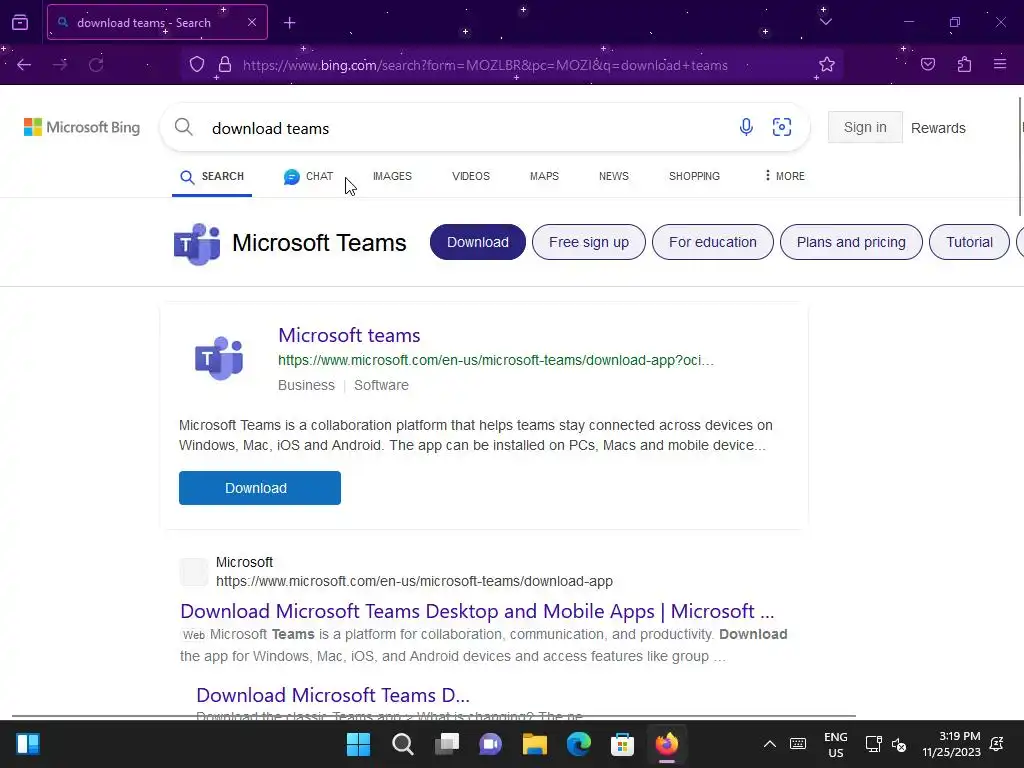The height and width of the screenshot is (768, 1024).
Task: Open touch keyboard tray icon
Action: pos(797,744)
